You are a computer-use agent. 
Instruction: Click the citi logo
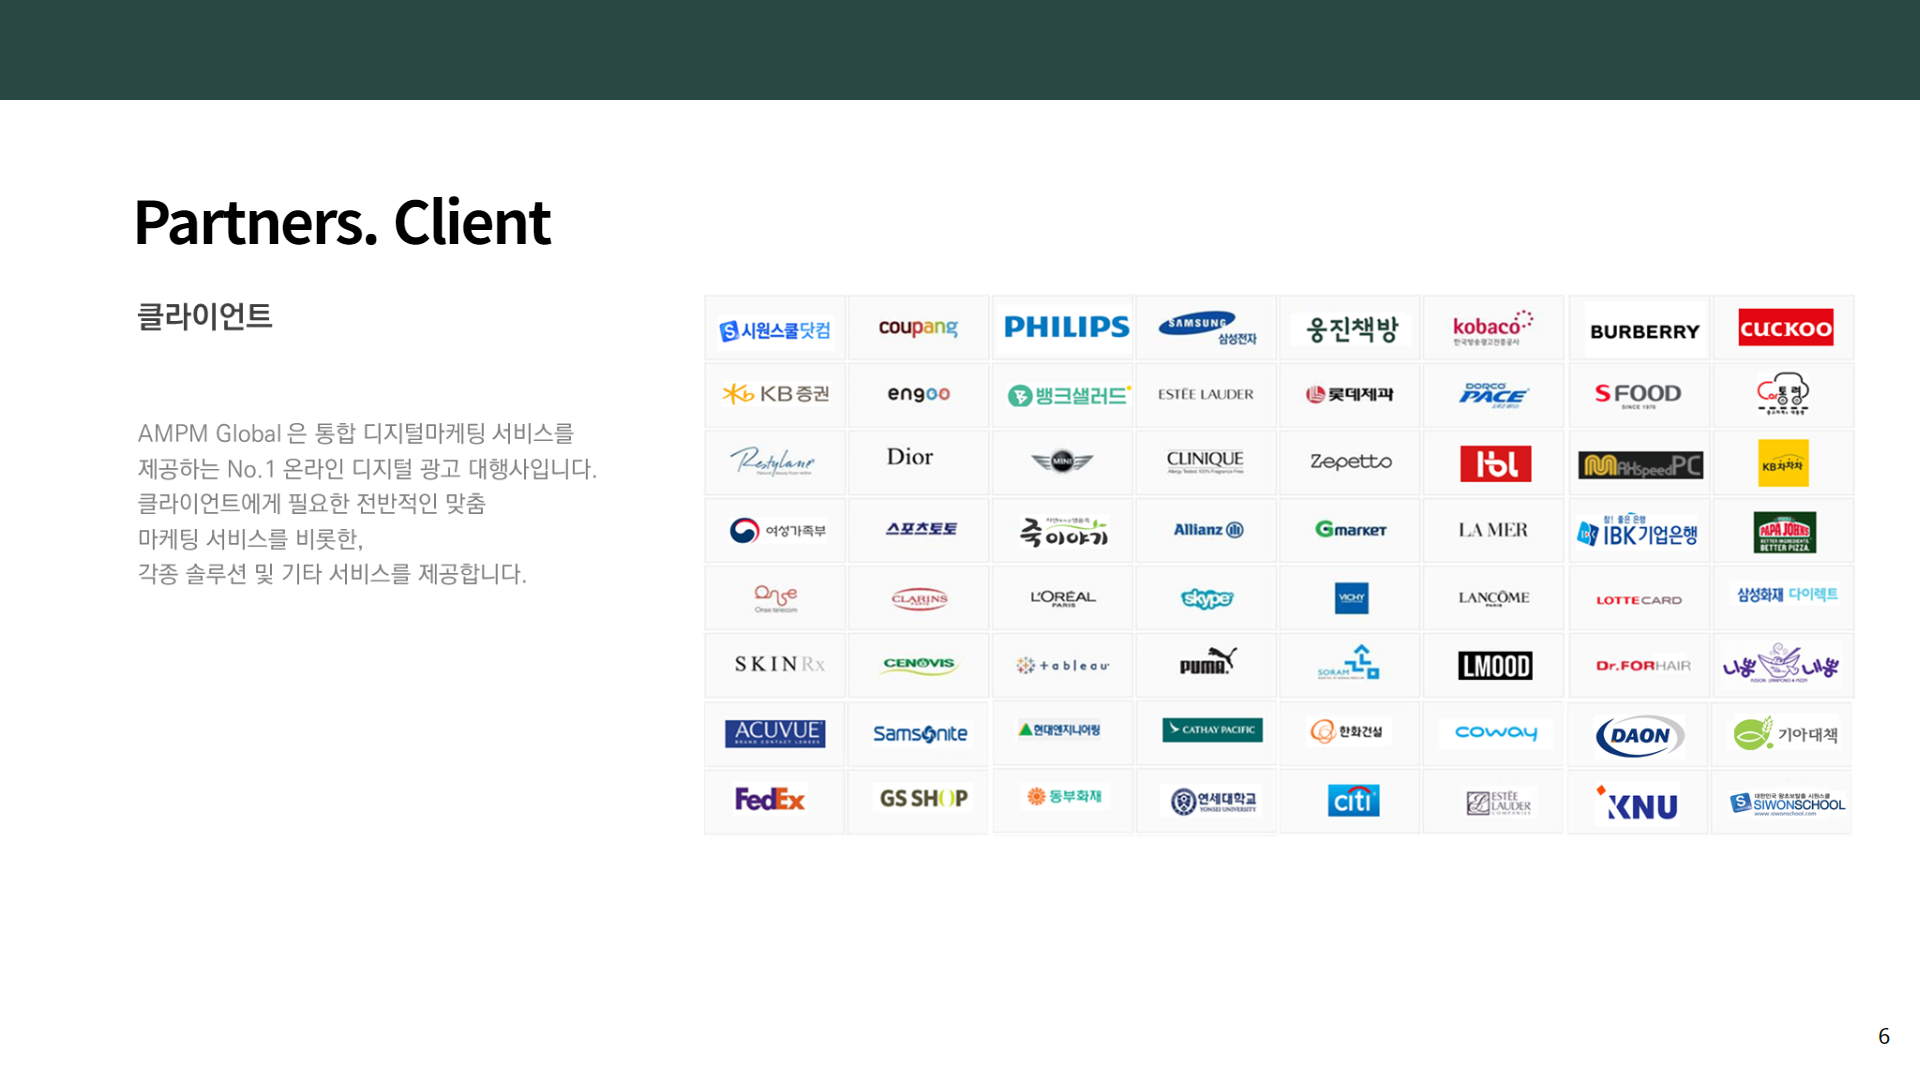(x=1353, y=800)
